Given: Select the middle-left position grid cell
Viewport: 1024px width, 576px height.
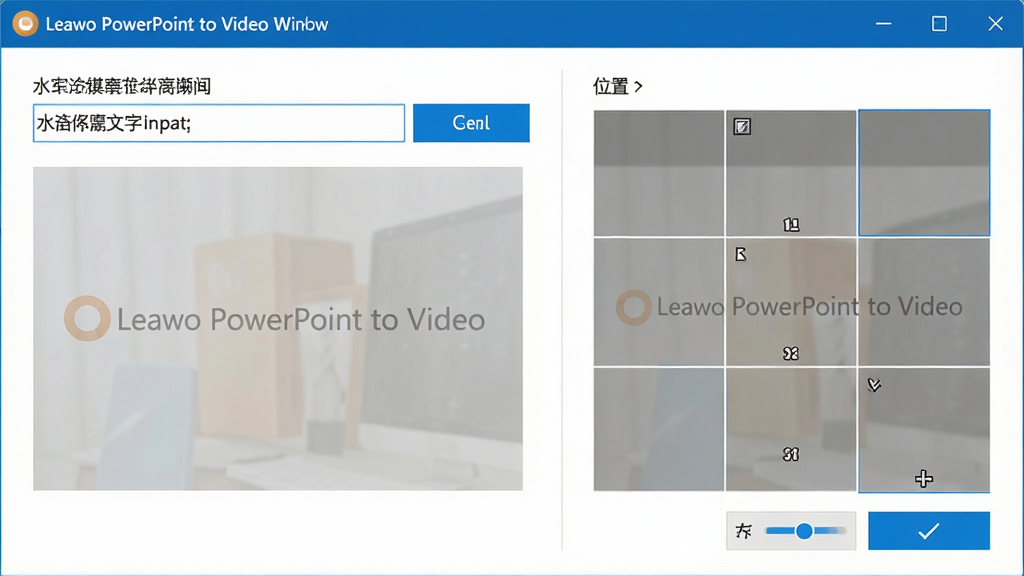Looking at the screenshot, I should tap(658, 302).
